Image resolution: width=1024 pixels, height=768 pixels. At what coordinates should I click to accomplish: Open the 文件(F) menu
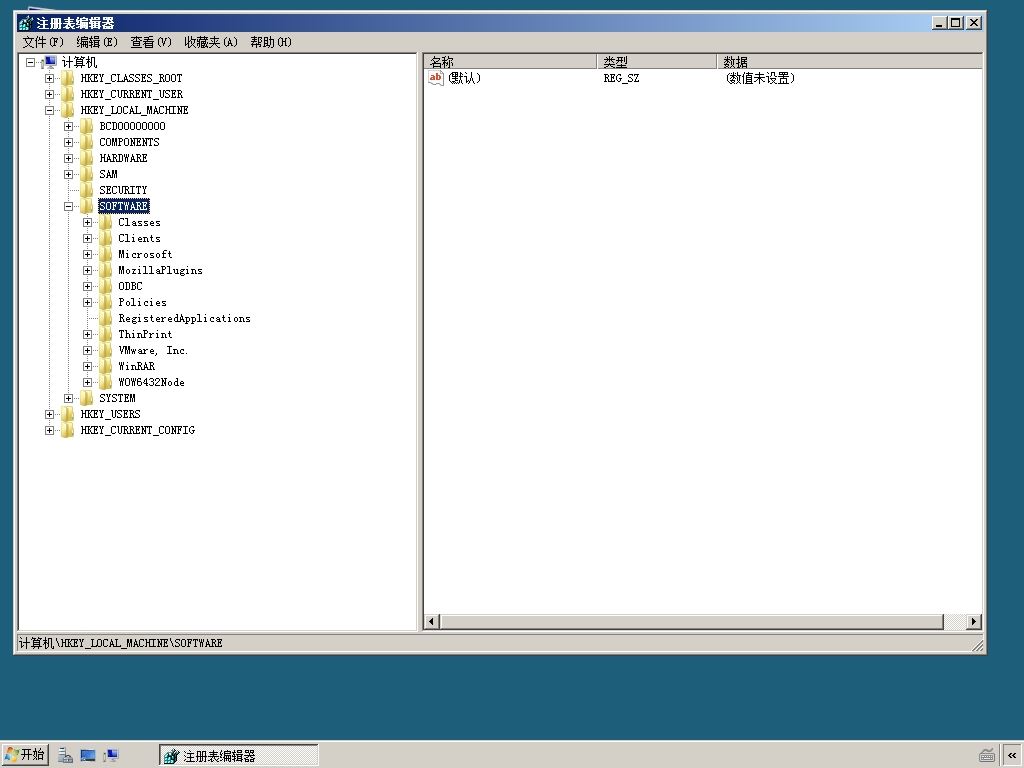[x=43, y=42]
